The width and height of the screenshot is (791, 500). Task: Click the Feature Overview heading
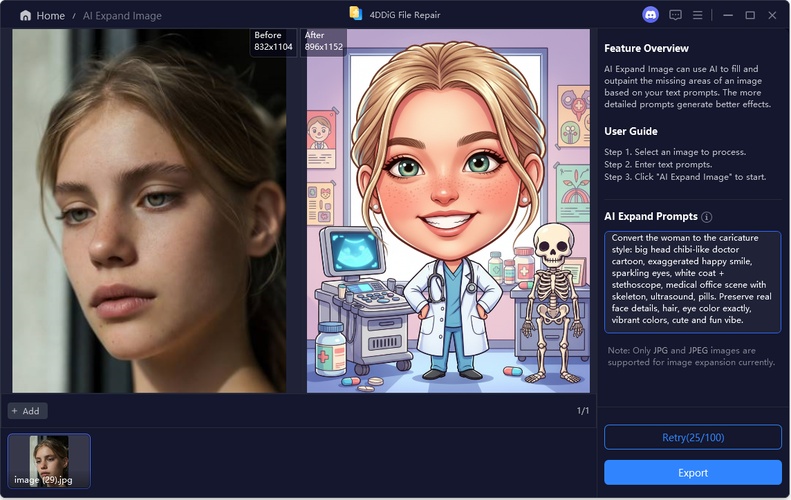click(646, 48)
